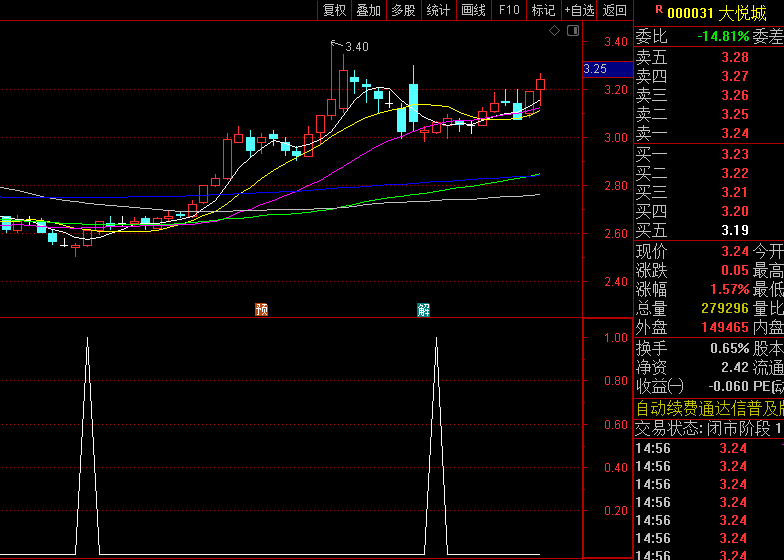Add stock via +自选 button
The height and width of the screenshot is (560, 784).
(x=580, y=10)
